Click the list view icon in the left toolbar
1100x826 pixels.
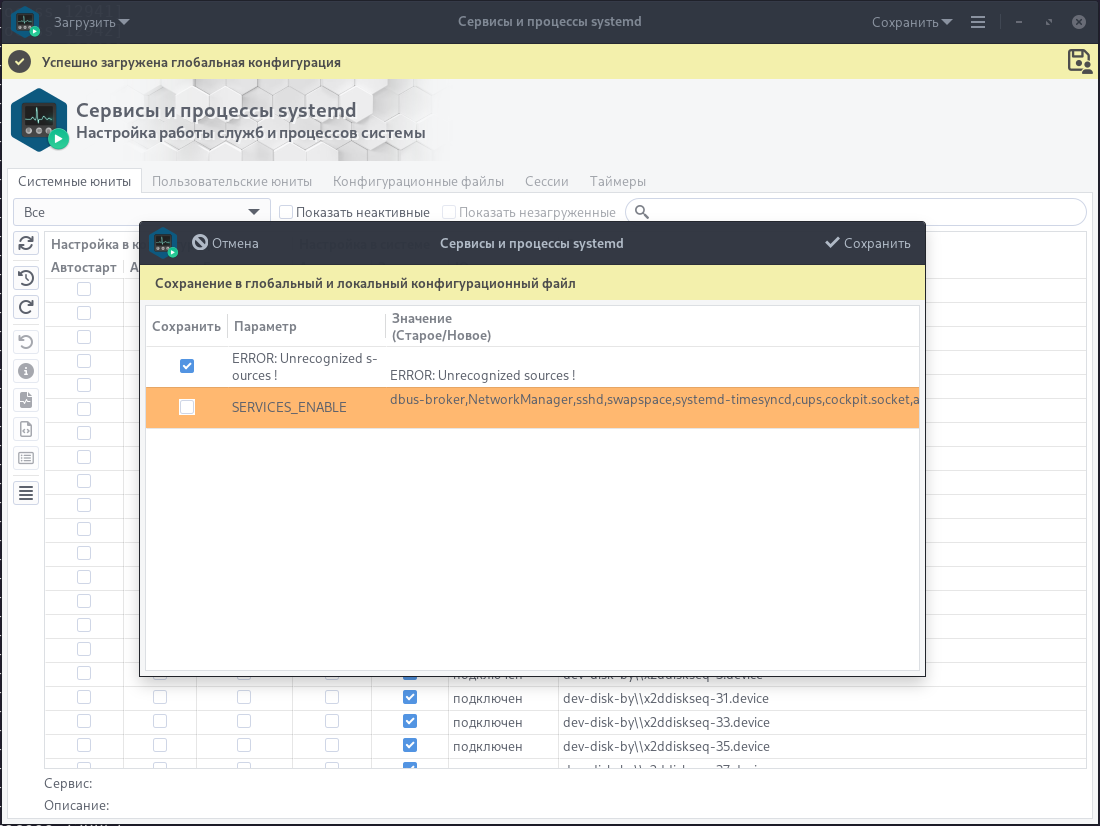coord(26,458)
